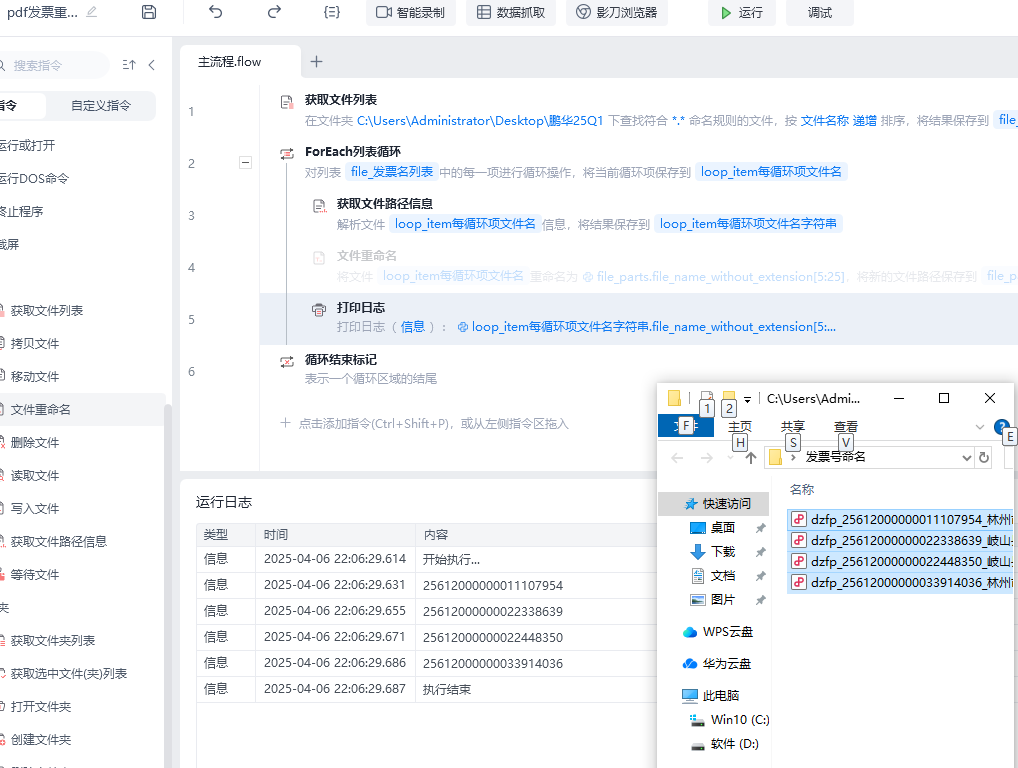Collapse the left command panel chevron
The height and width of the screenshot is (768, 1018).
tap(152, 65)
